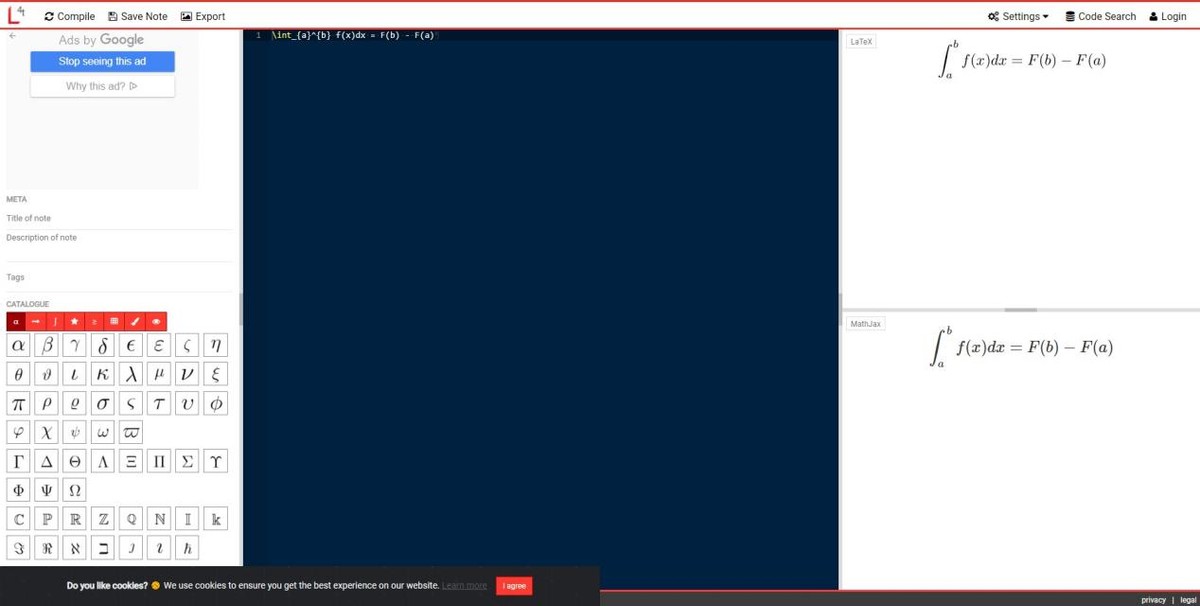Click Save Note in the toolbar
1200x606 pixels.
tap(138, 16)
